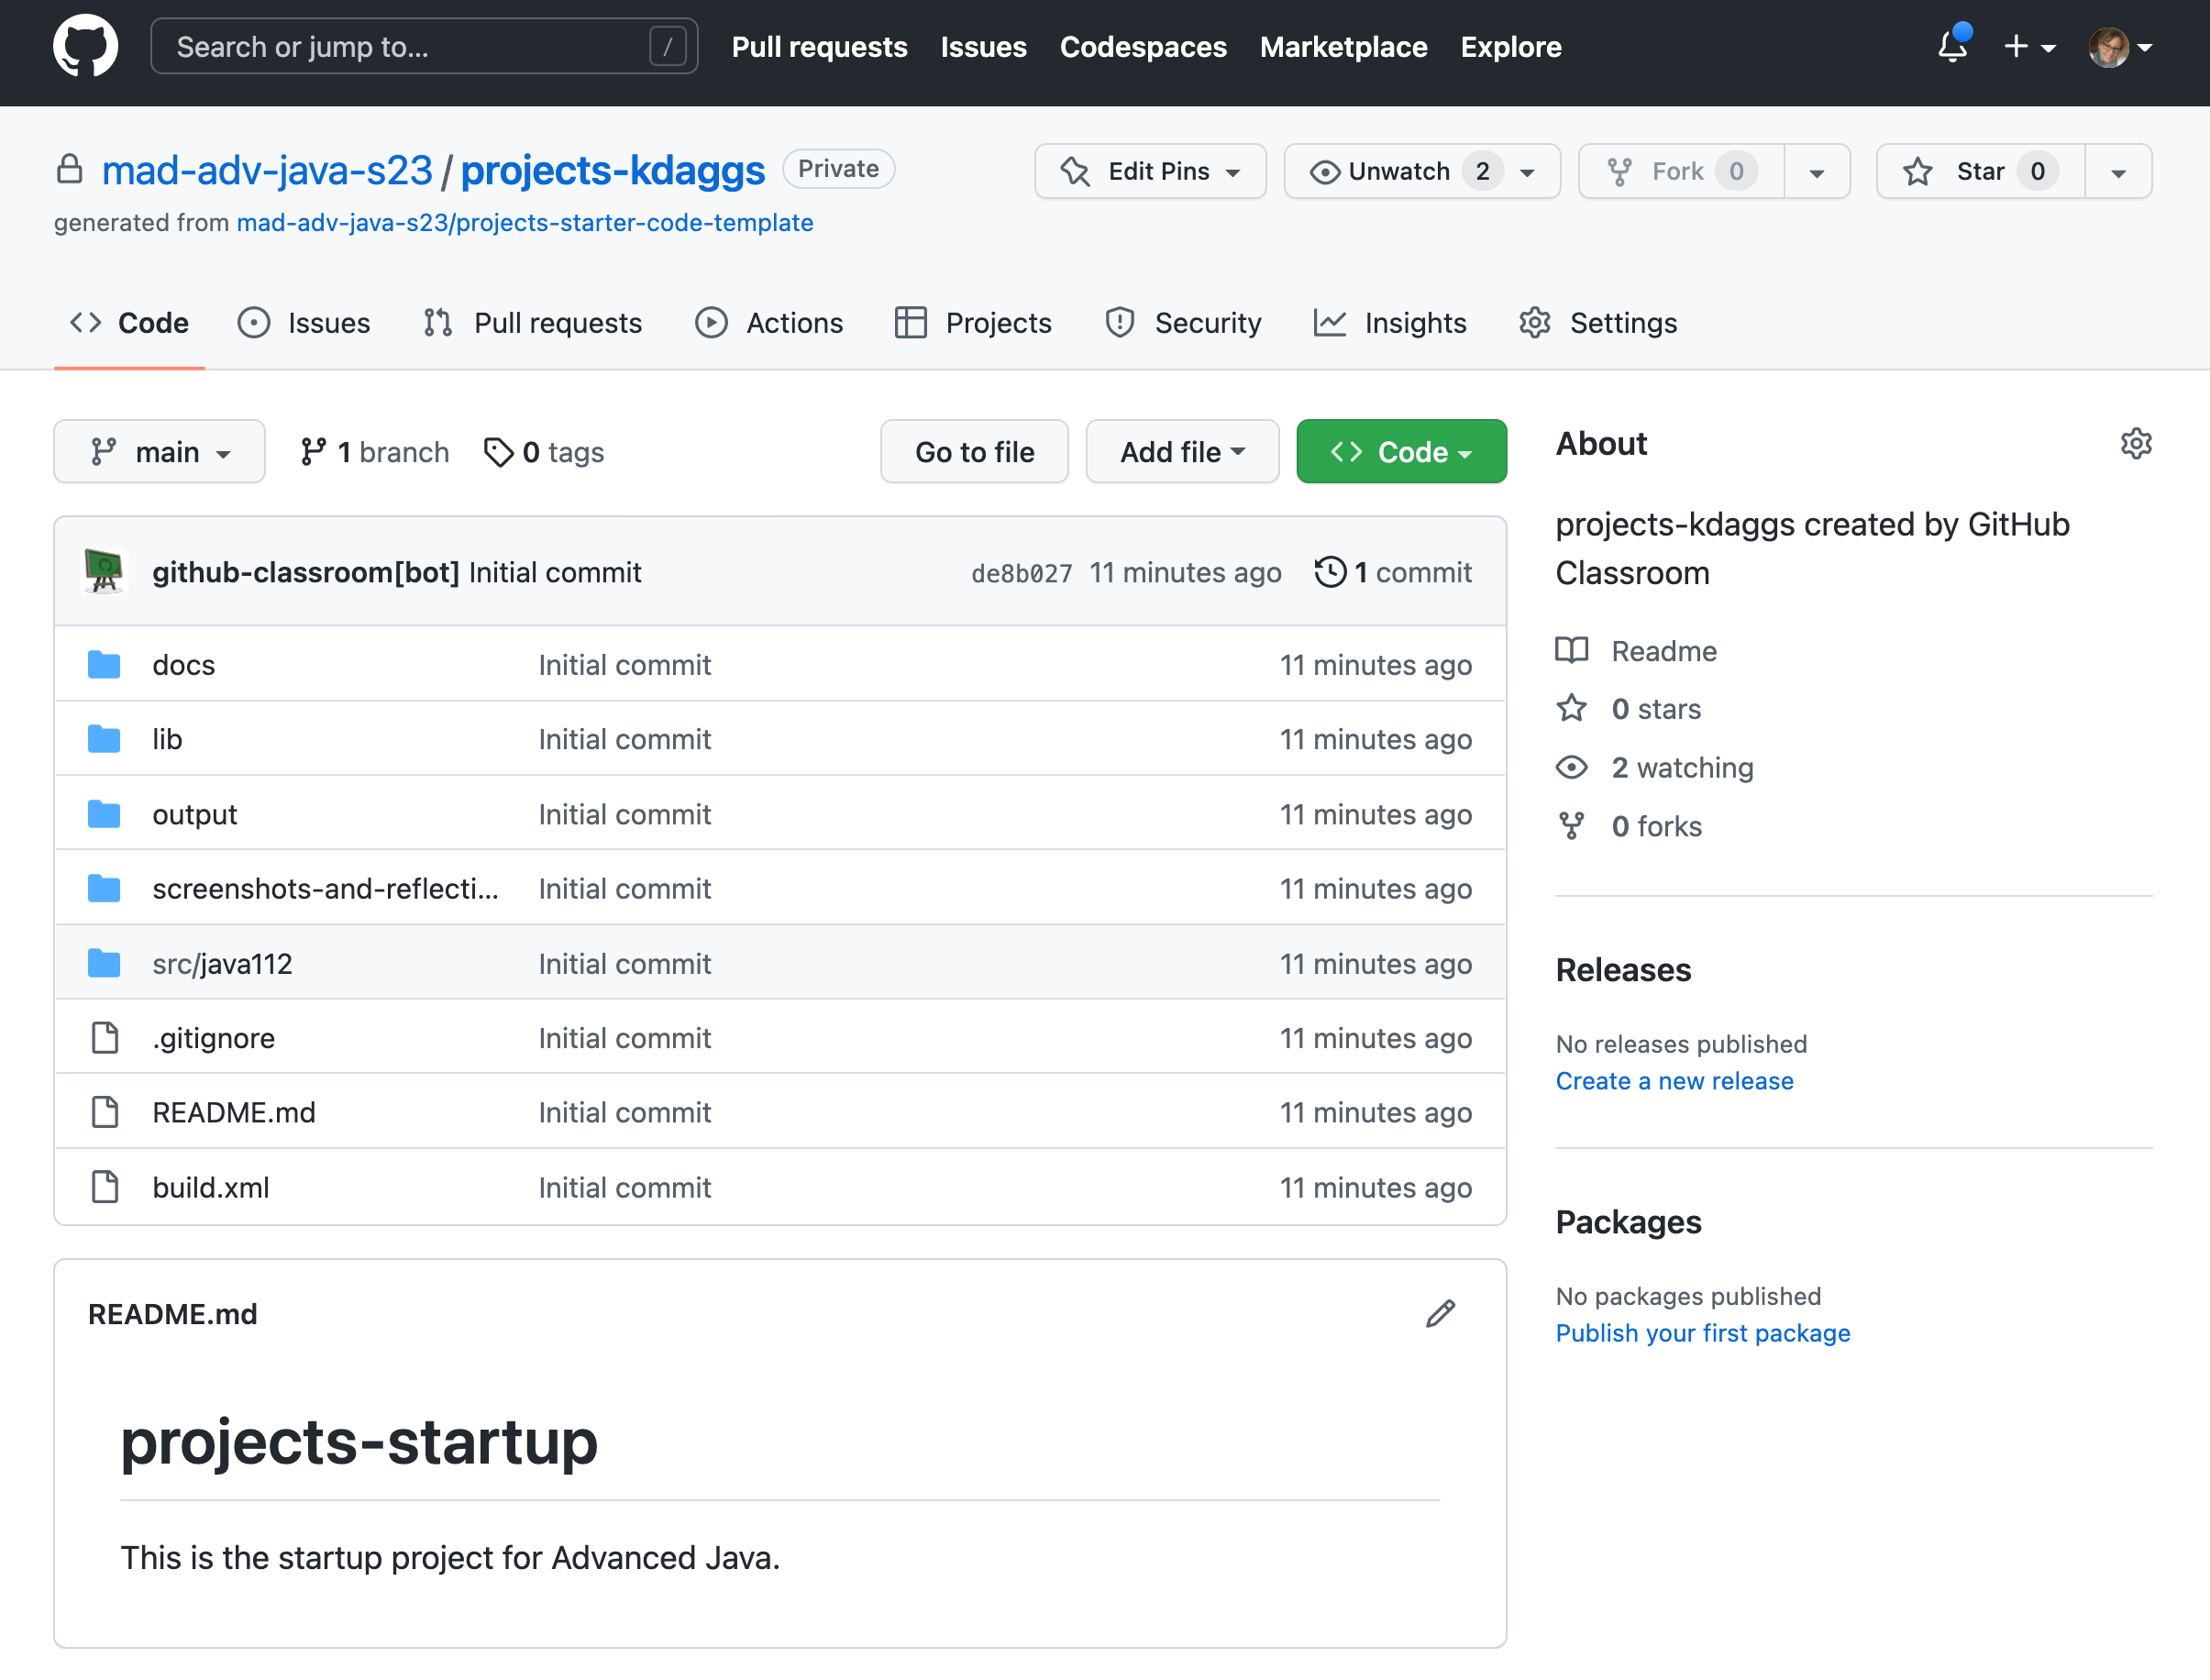Switch to the Projects tab

click(973, 323)
